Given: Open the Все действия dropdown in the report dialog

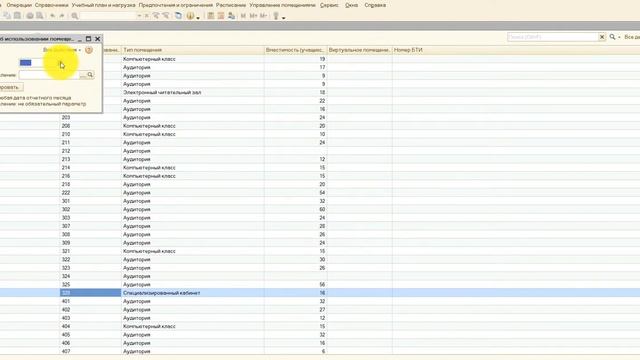Looking at the screenshot, I should click(x=62, y=50).
